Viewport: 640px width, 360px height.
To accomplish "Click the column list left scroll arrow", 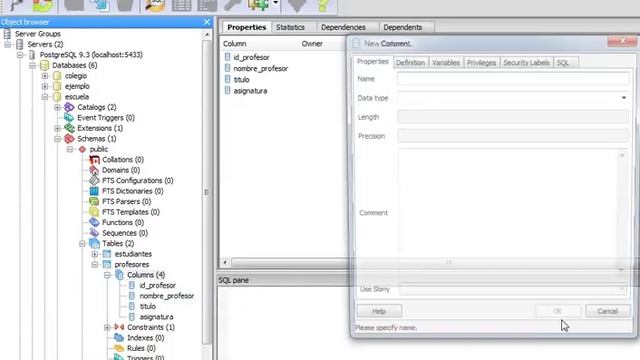I will 225,262.
